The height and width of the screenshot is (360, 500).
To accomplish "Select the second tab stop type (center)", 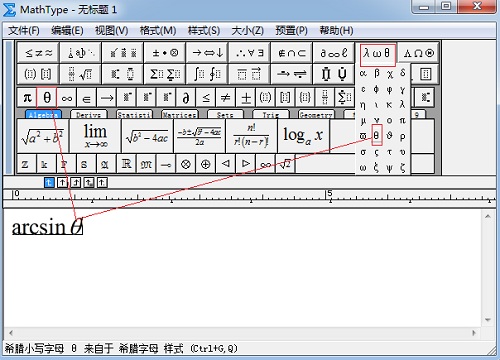I will (62, 182).
